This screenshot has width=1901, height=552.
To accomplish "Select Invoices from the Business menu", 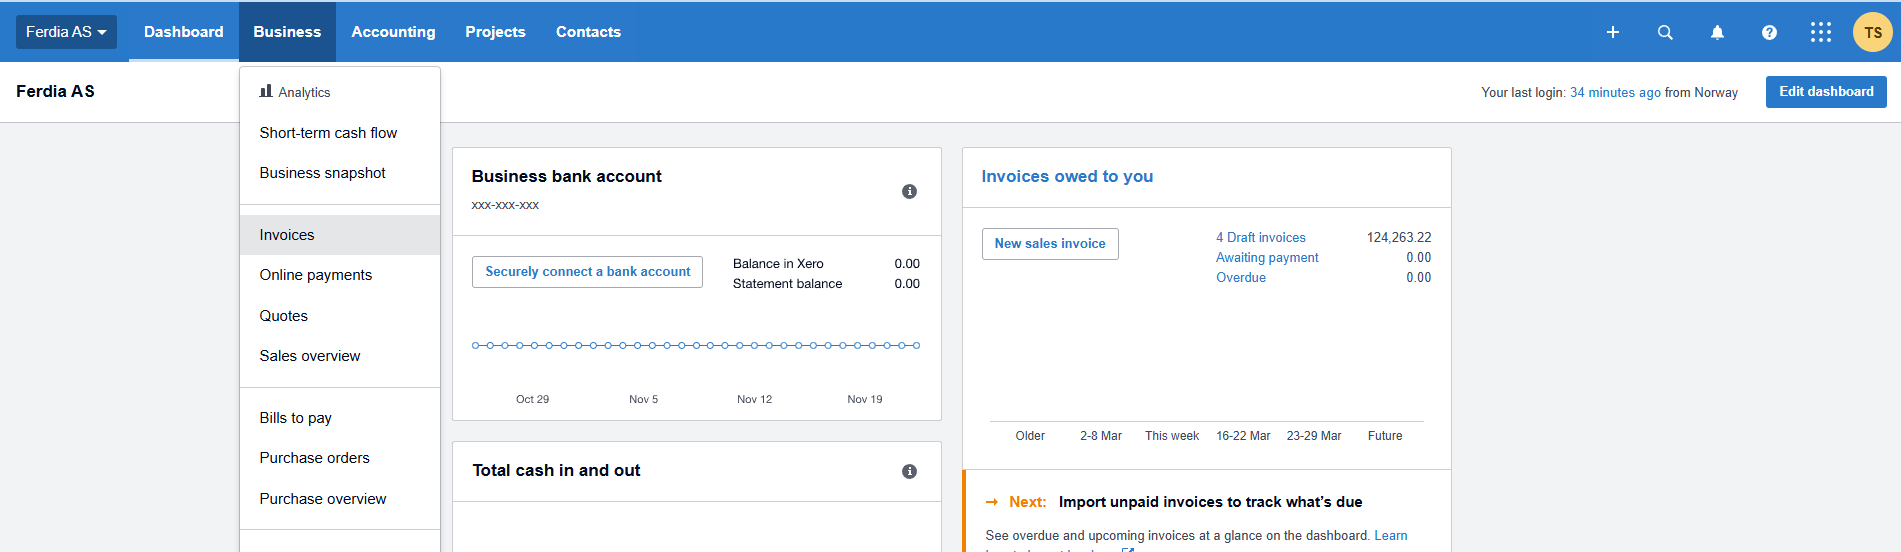I will (287, 235).
